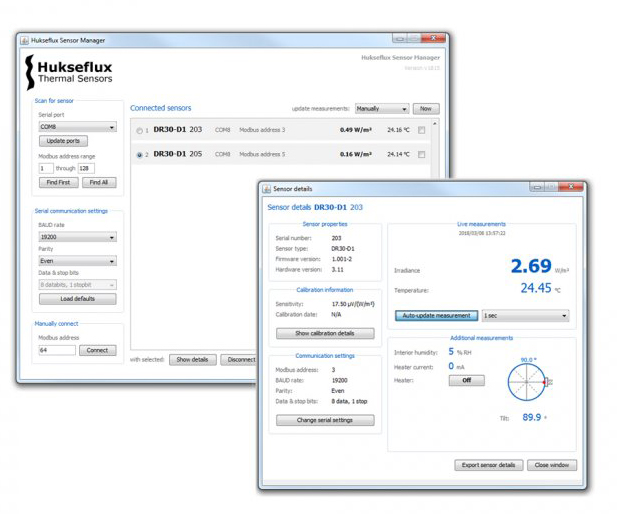Tick the checkbox for sensor DR30-D1 205
This screenshot has width=620, height=514.
pyautogui.click(x=421, y=155)
